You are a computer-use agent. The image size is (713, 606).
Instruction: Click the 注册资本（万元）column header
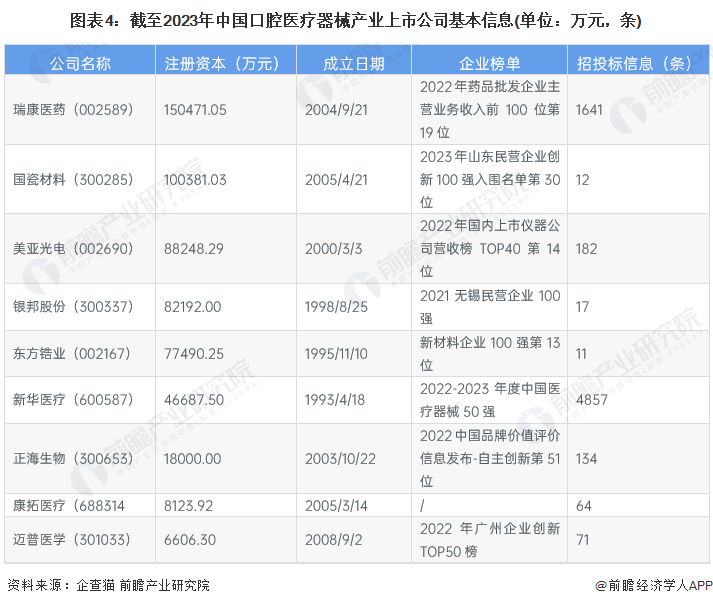click(222, 62)
